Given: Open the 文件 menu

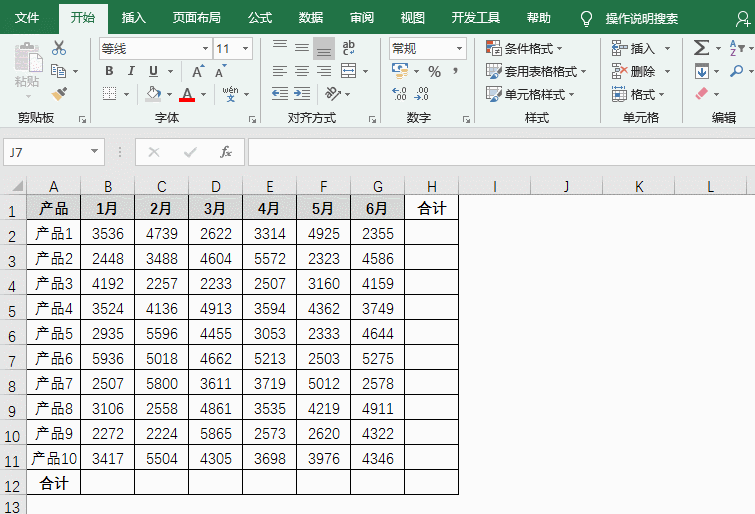Looking at the screenshot, I should point(27,18).
